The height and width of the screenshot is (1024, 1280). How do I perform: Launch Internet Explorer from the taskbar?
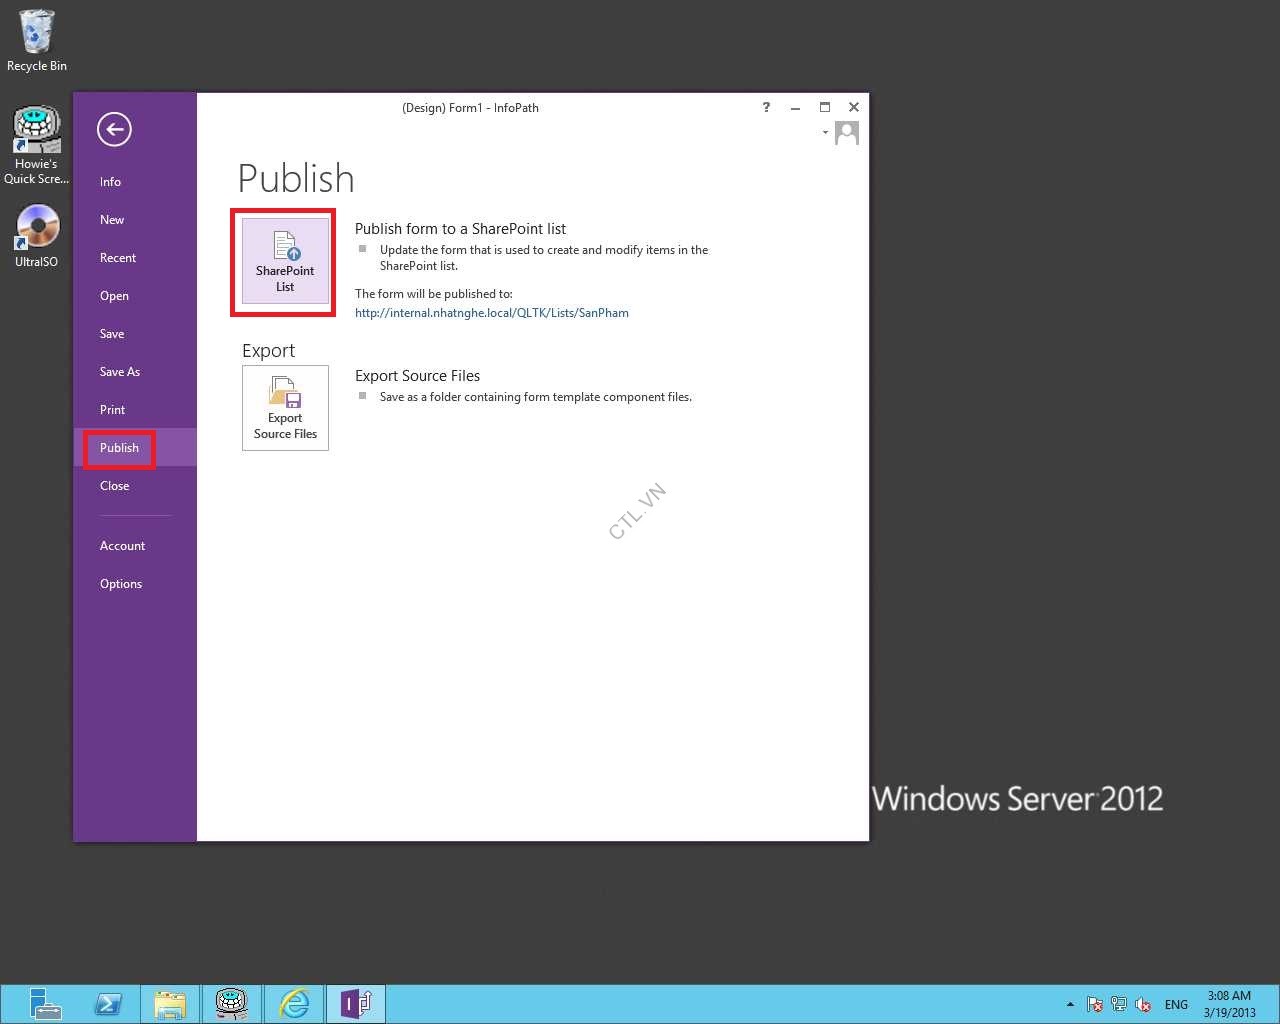294,1003
